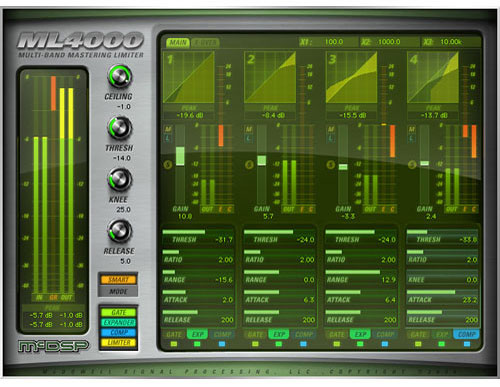The image size is (500, 387).
Task: Solo band 4 with its S button
Action: [x=412, y=164]
